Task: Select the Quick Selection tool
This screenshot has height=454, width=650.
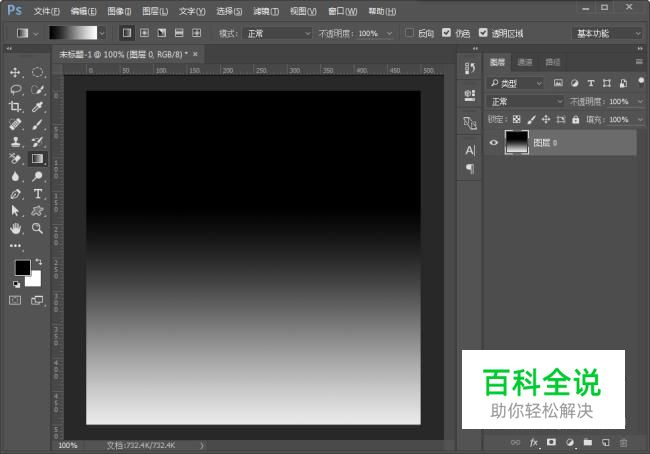Action: click(x=37, y=90)
